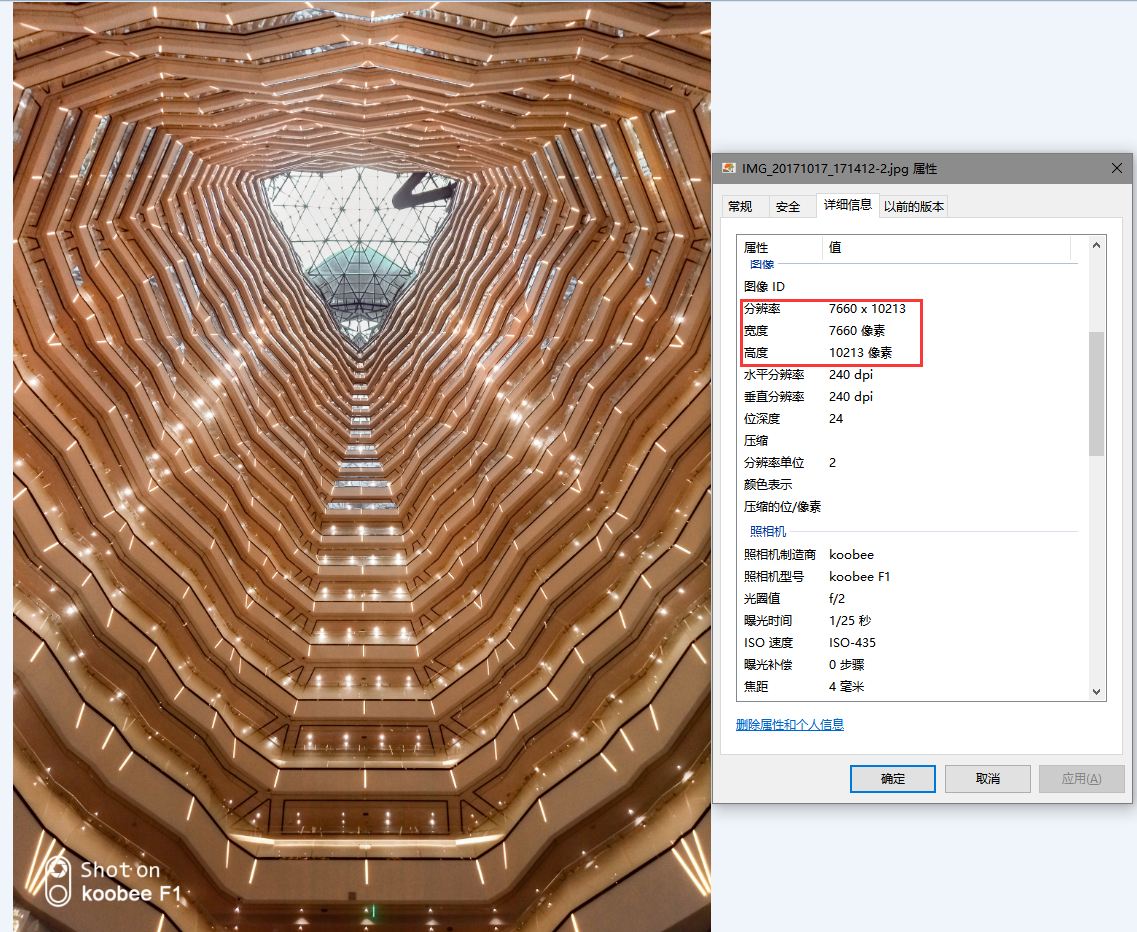
Task: Click the 图像 section header
Action: 762,265
